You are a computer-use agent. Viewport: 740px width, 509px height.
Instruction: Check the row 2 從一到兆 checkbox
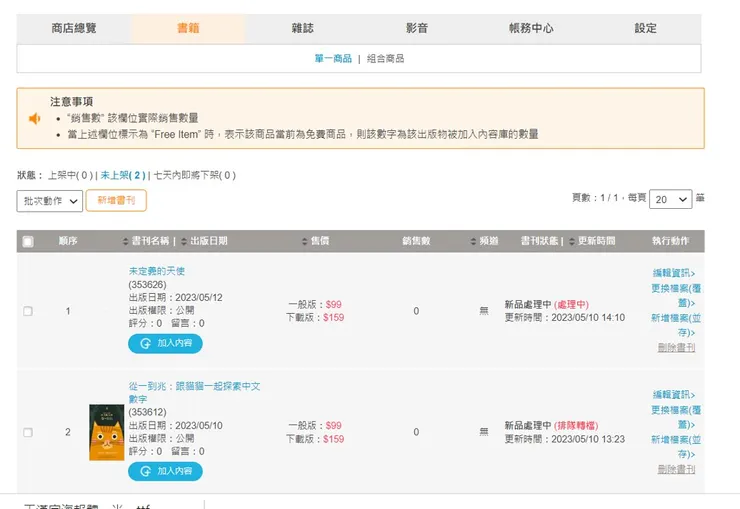point(28,433)
